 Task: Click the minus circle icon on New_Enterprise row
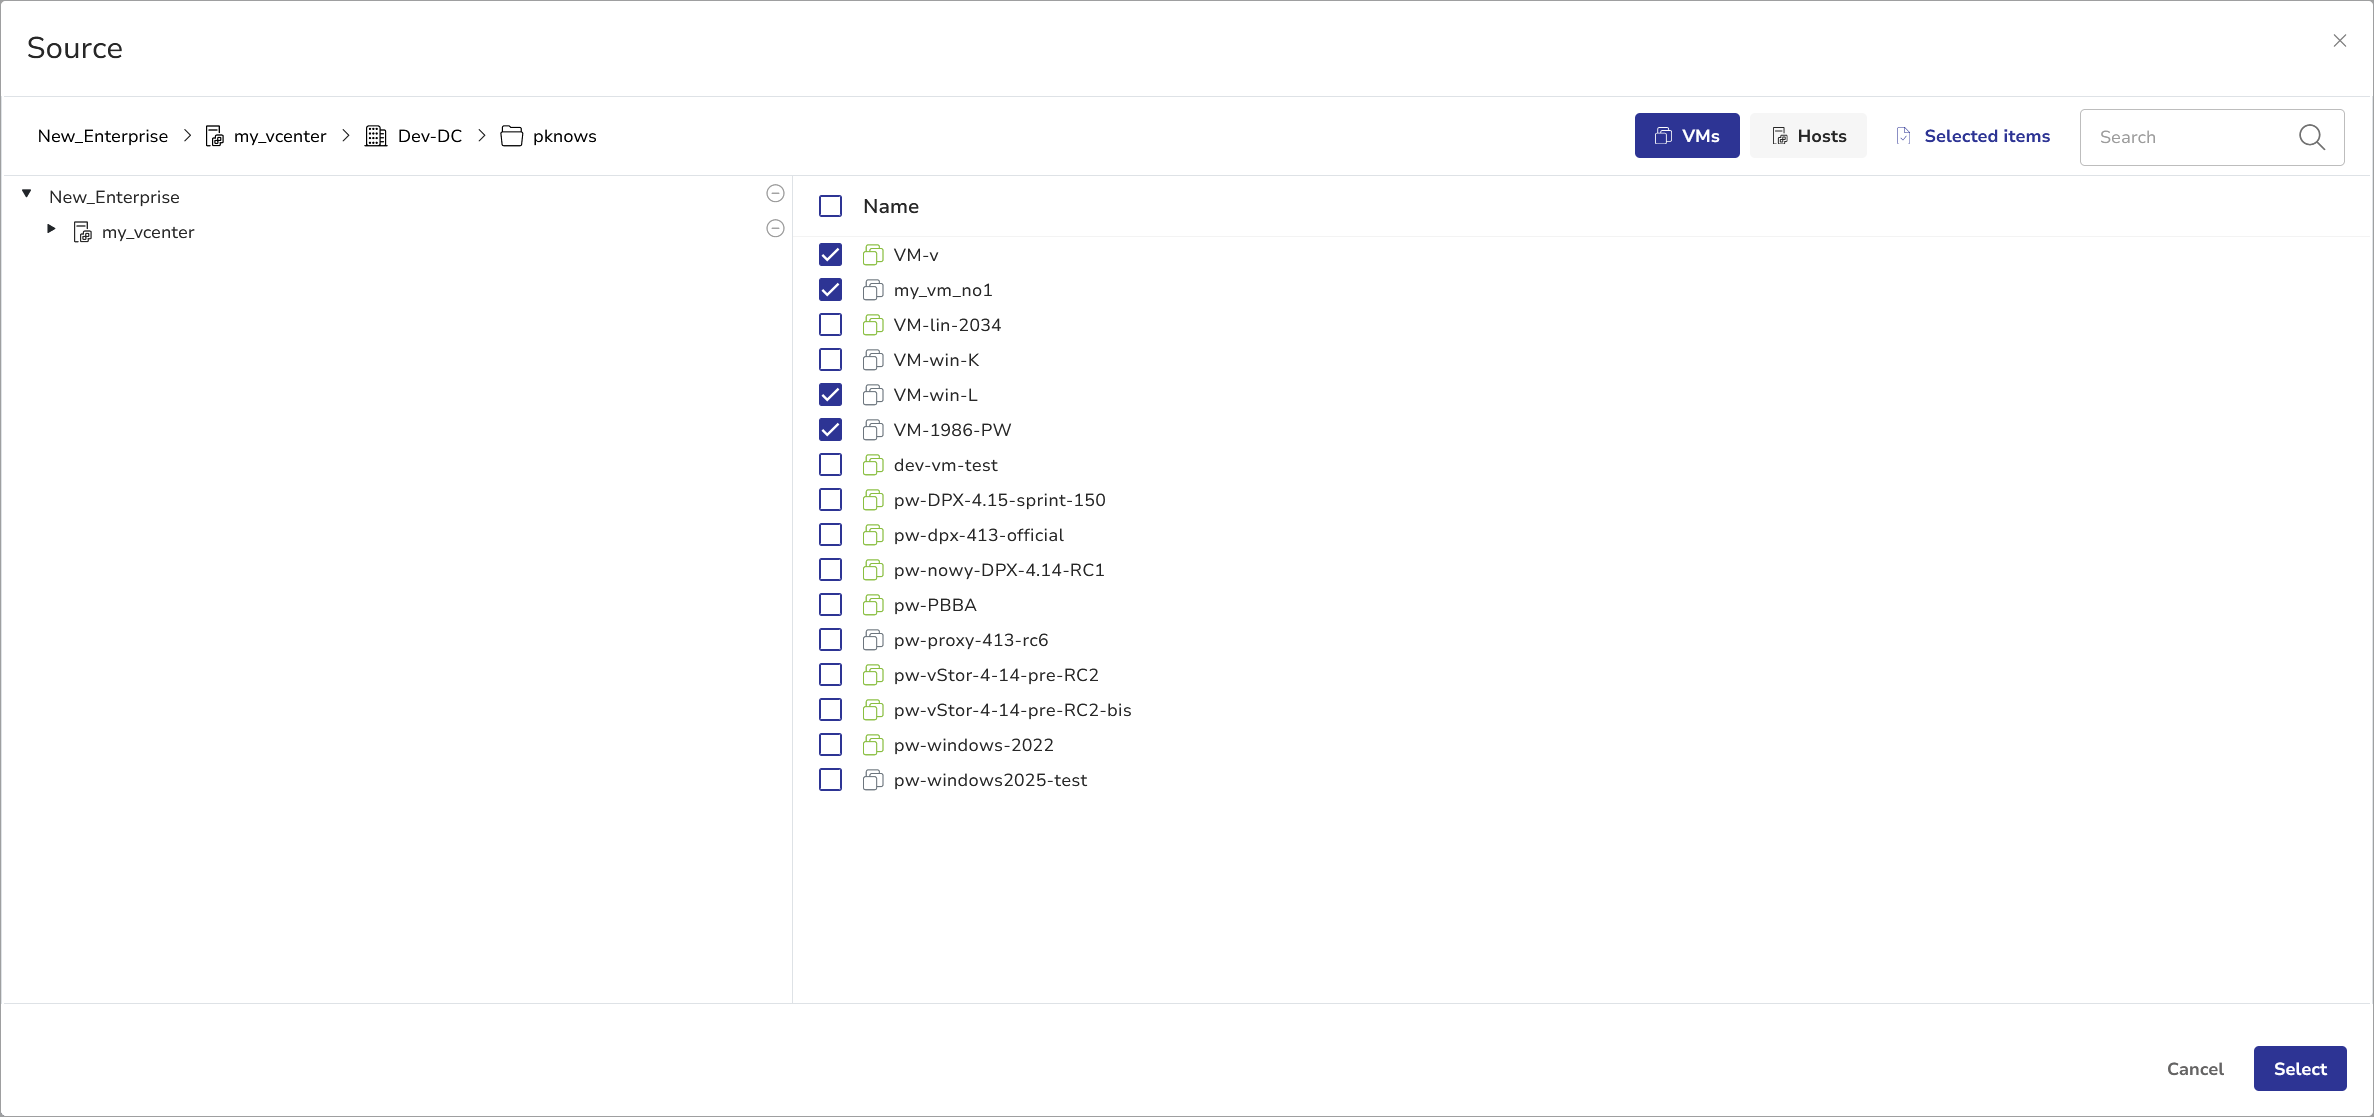[x=775, y=193]
